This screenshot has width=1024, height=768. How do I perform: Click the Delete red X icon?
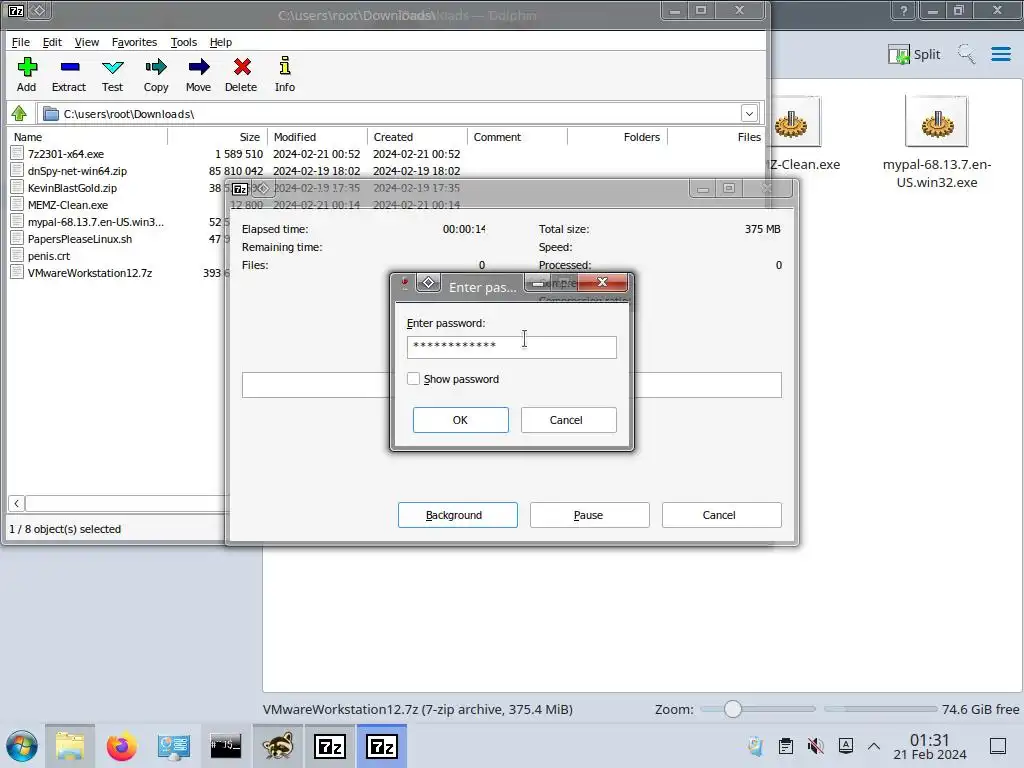242,67
